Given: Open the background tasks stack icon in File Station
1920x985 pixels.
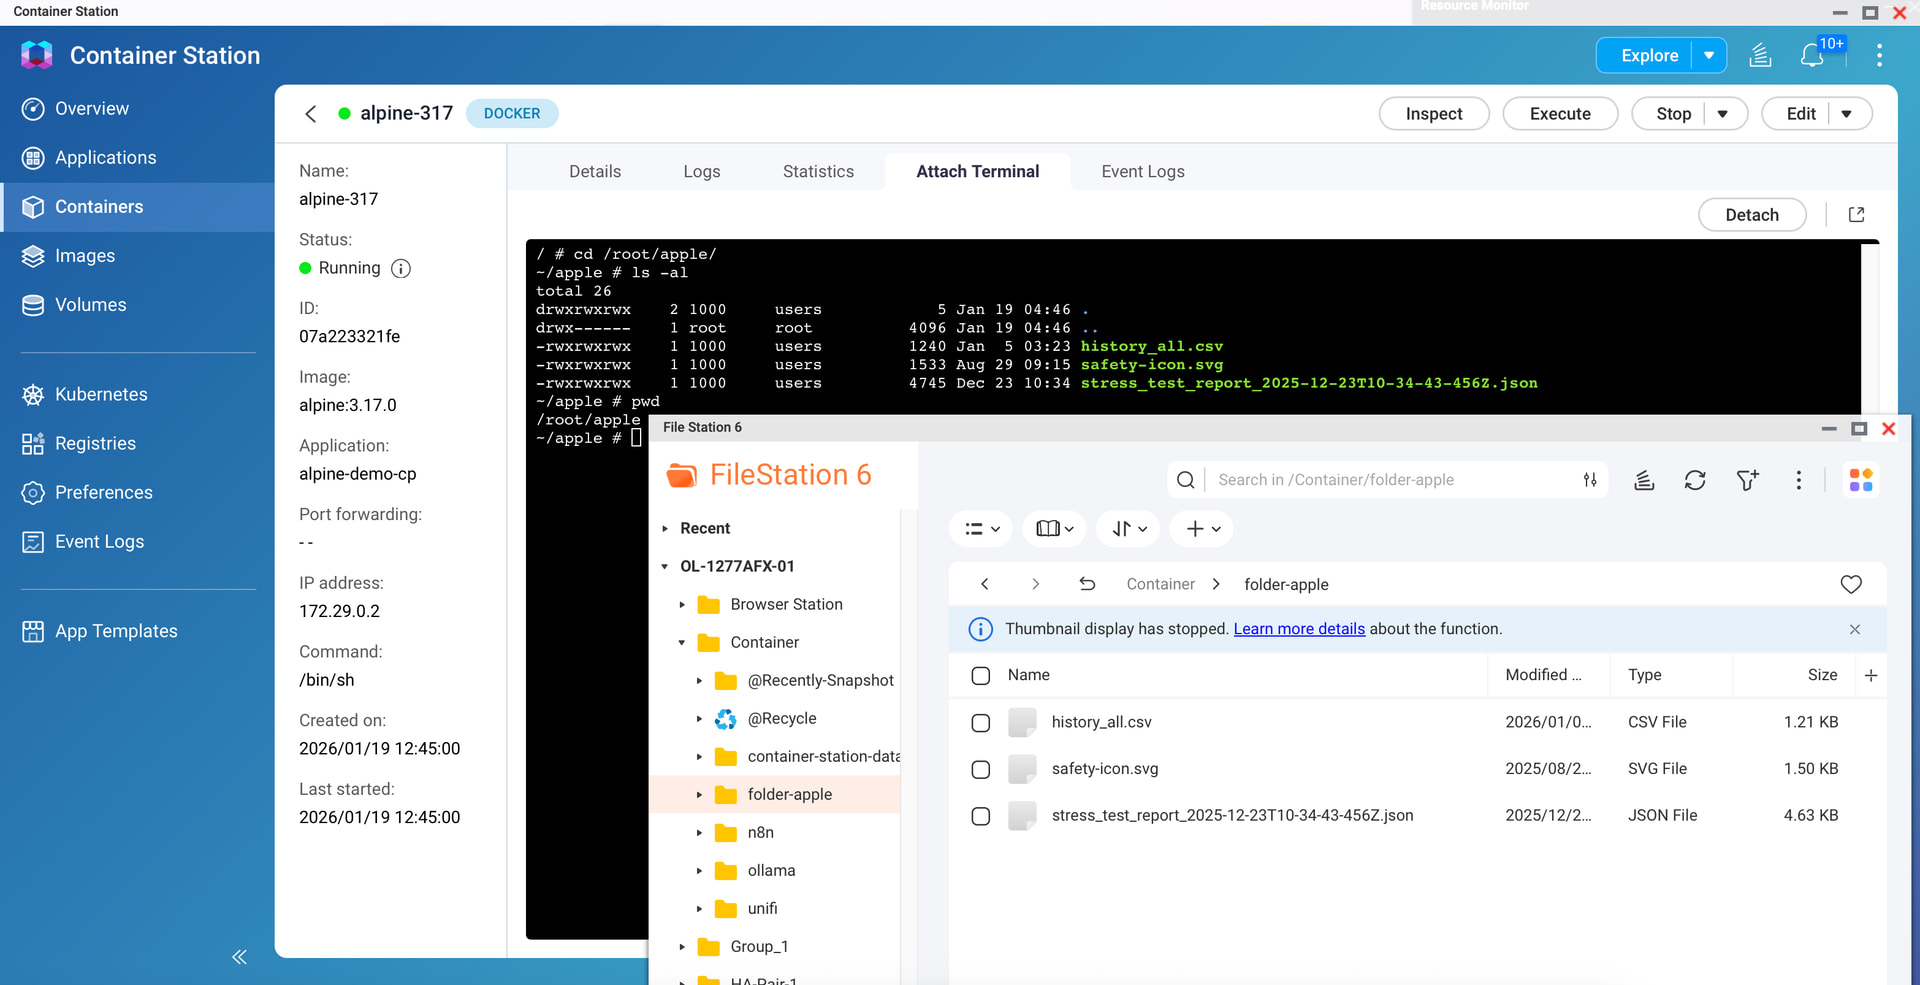Looking at the screenshot, I should point(1643,480).
